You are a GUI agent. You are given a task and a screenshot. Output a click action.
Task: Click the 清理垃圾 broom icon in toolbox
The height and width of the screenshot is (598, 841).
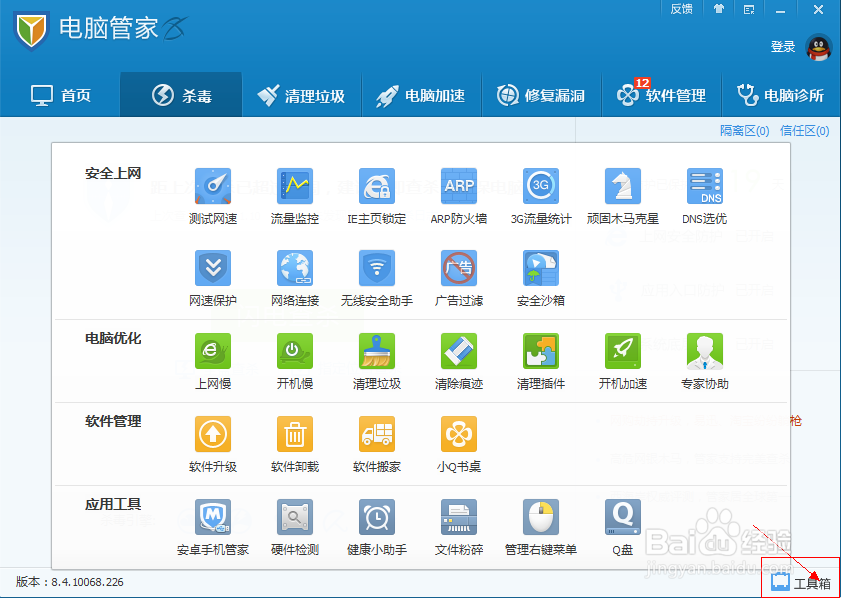click(x=377, y=351)
